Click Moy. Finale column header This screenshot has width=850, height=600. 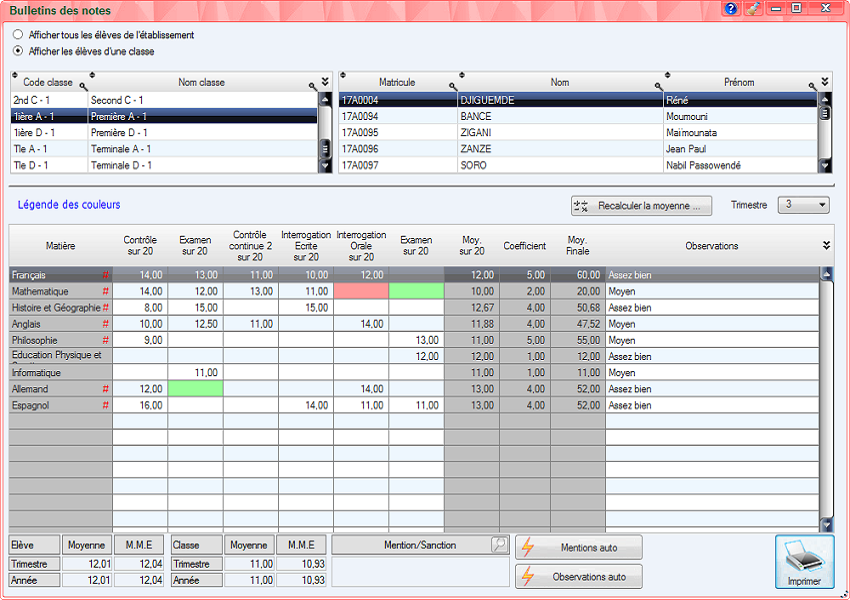(577, 246)
